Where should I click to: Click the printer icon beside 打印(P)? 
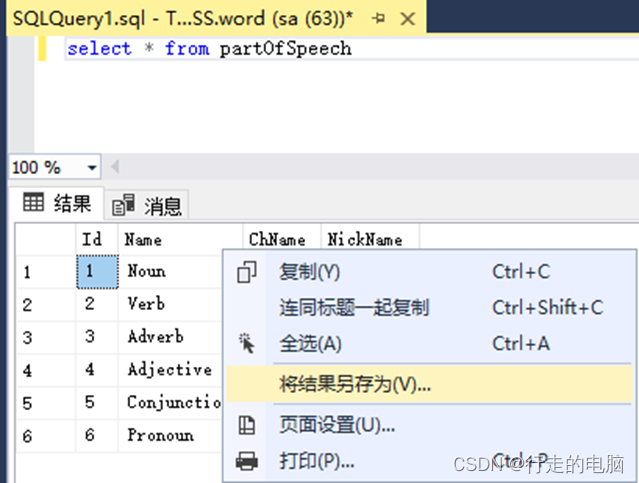(x=247, y=461)
